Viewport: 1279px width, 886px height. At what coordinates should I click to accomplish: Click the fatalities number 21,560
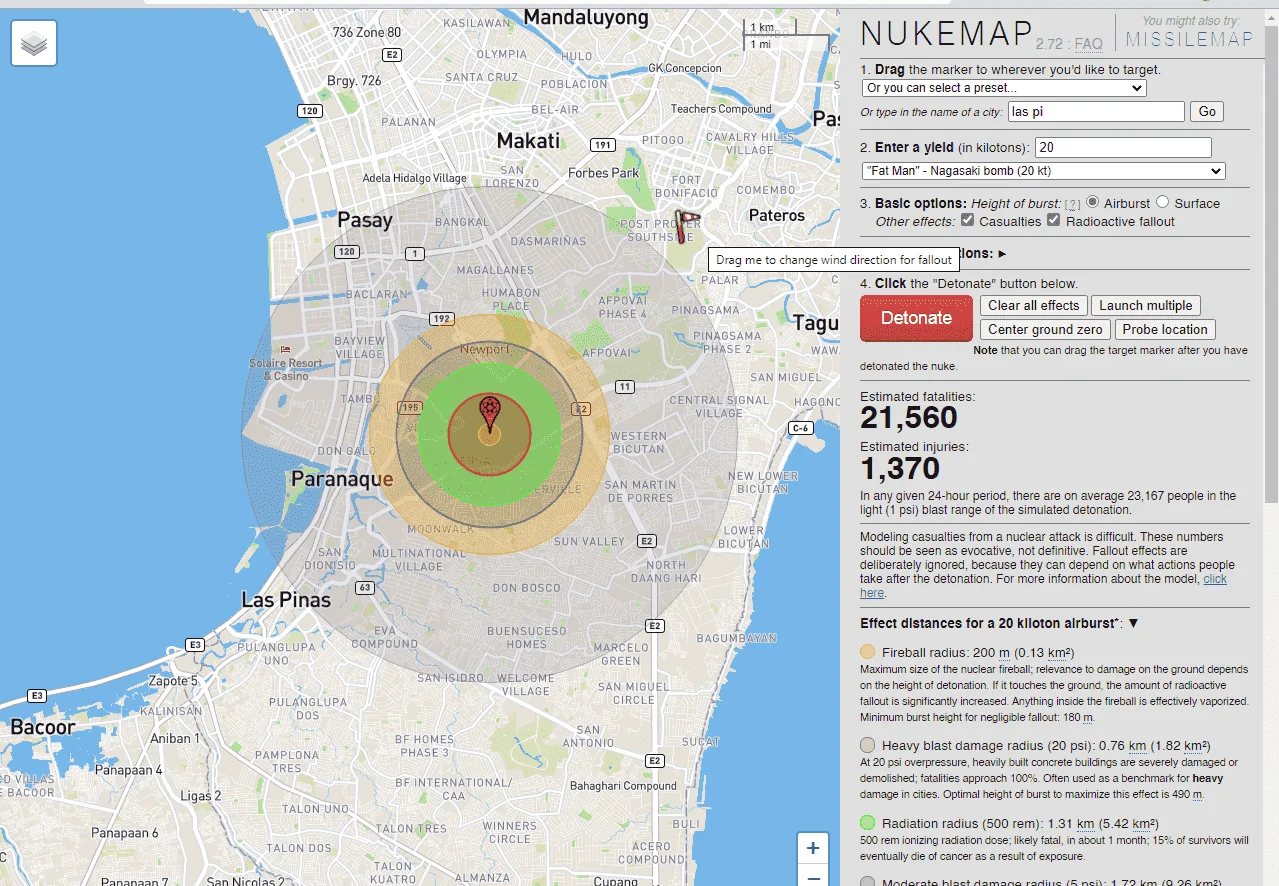[909, 417]
